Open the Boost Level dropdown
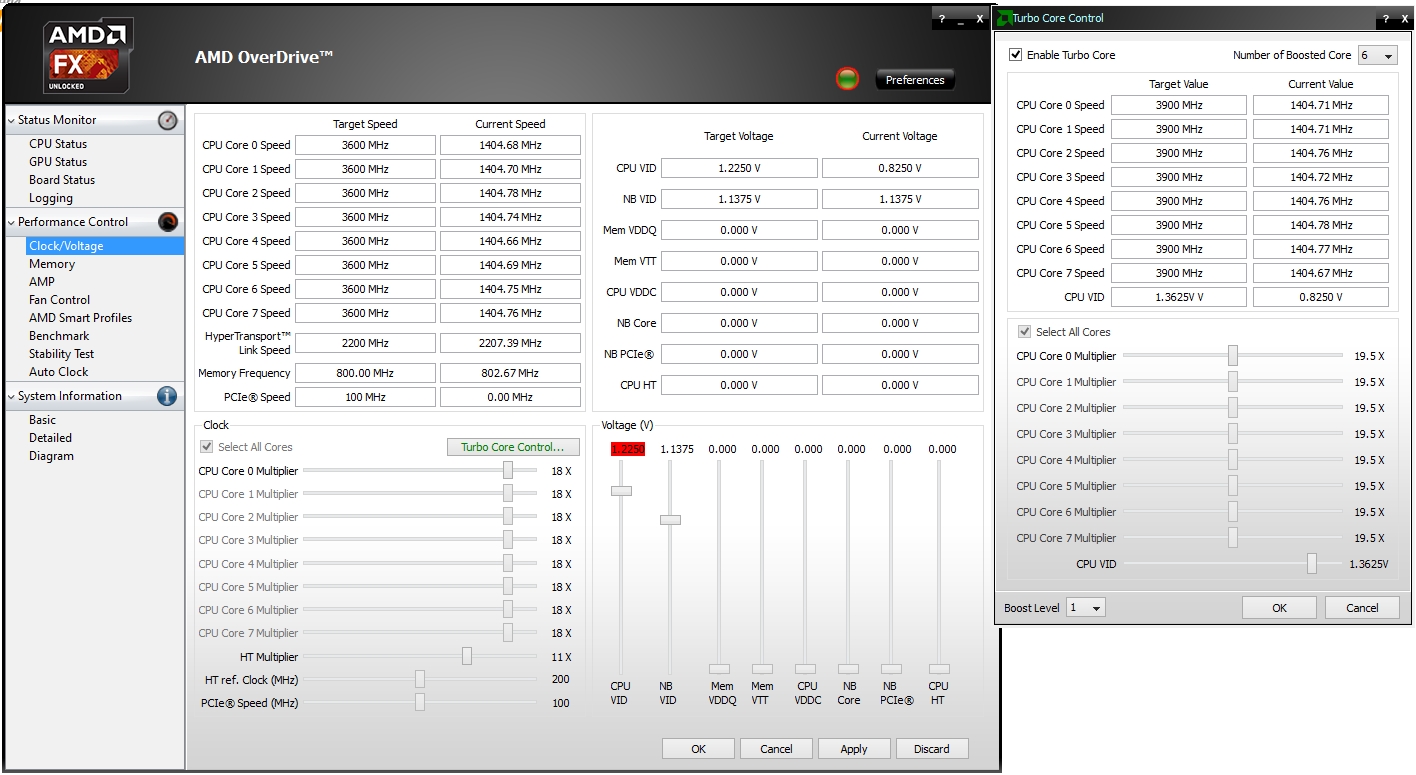Viewport: 1416px width, 775px height. click(1086, 608)
